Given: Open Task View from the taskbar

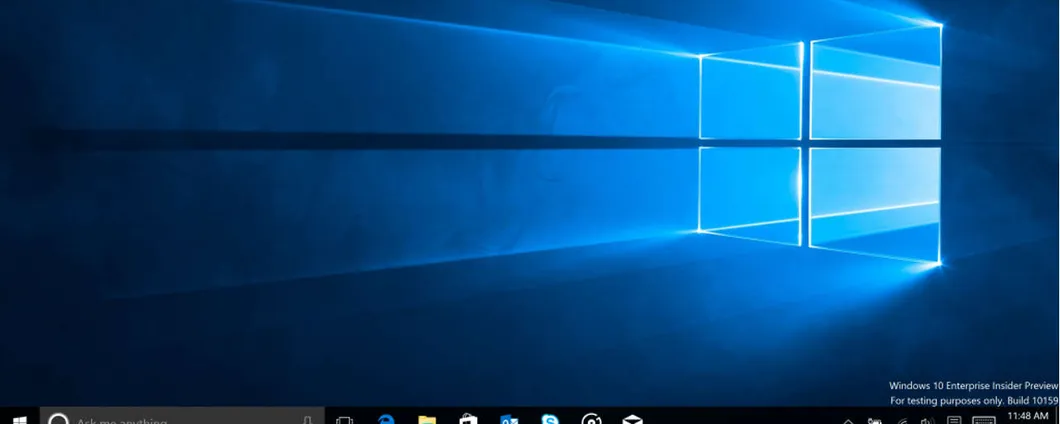Looking at the screenshot, I should [x=345, y=420].
